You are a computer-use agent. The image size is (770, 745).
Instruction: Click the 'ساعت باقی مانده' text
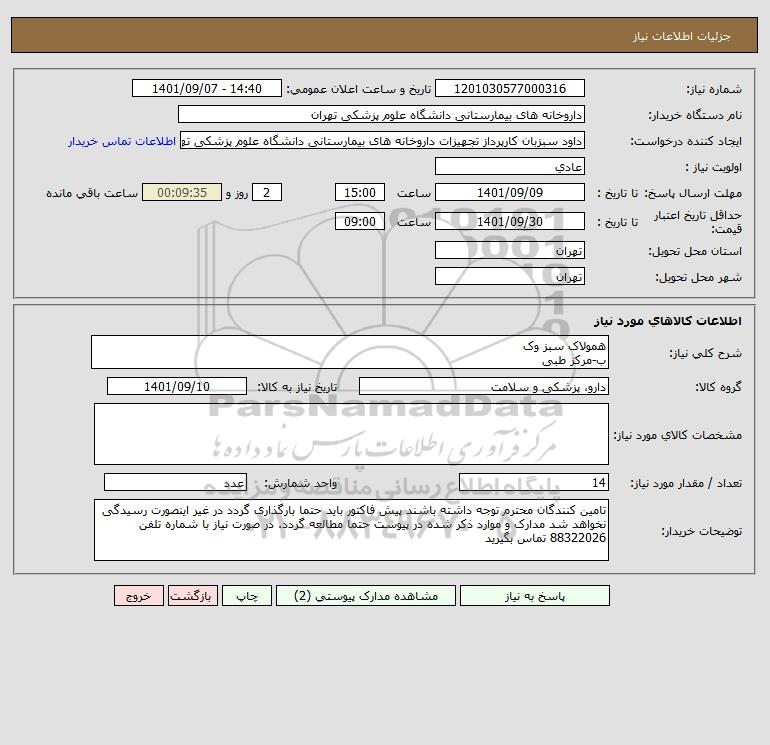click(92, 193)
